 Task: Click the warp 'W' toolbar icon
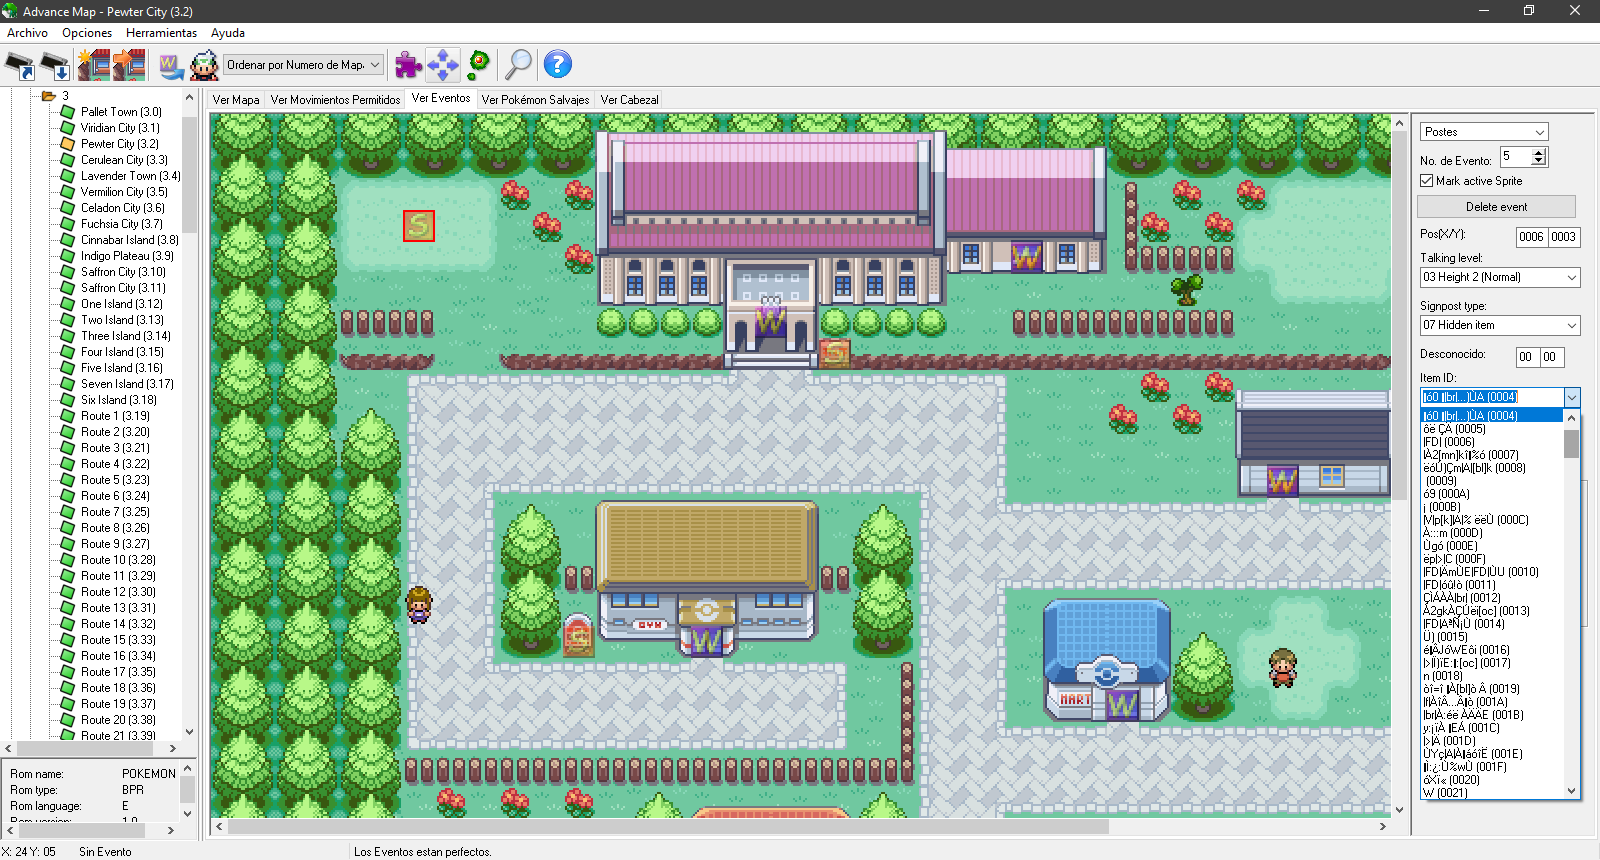pos(171,66)
